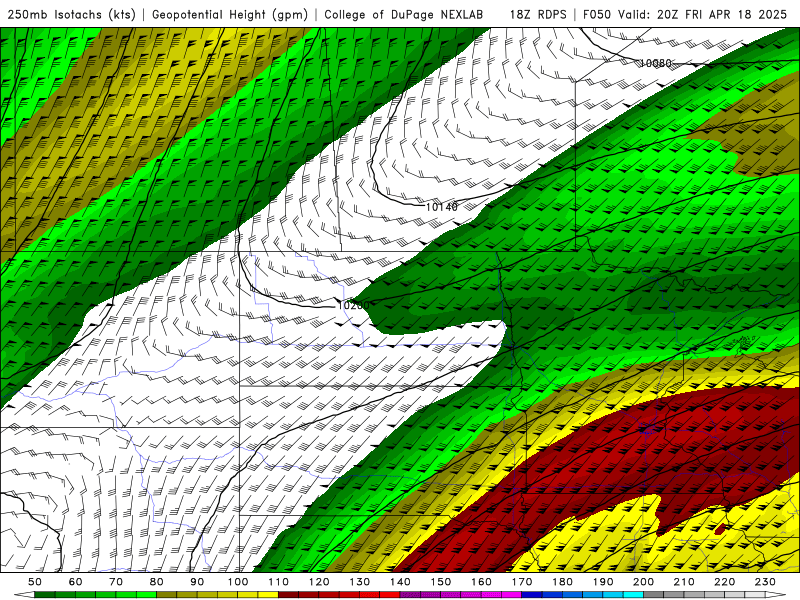Click the 80 knot legend label

157,582
